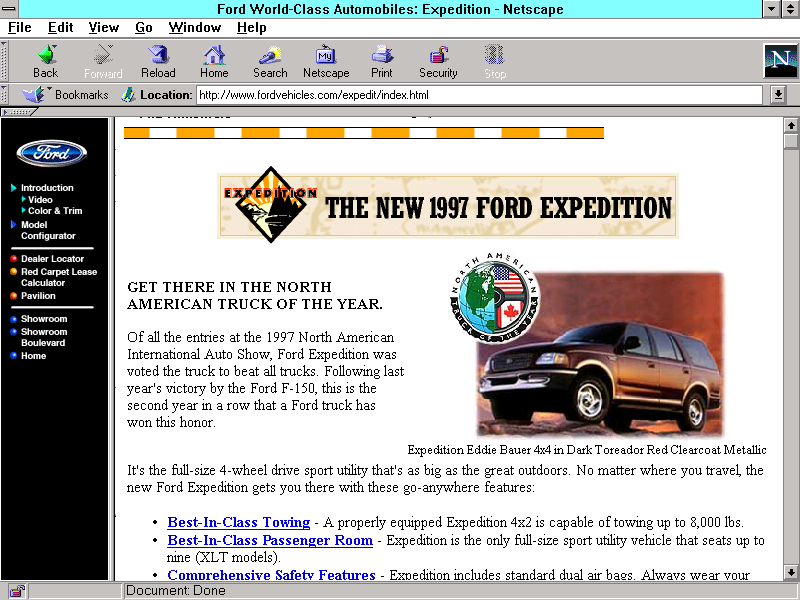Open the Bookmarks quickfile icon
This screenshot has width=800, height=600.
point(34,95)
